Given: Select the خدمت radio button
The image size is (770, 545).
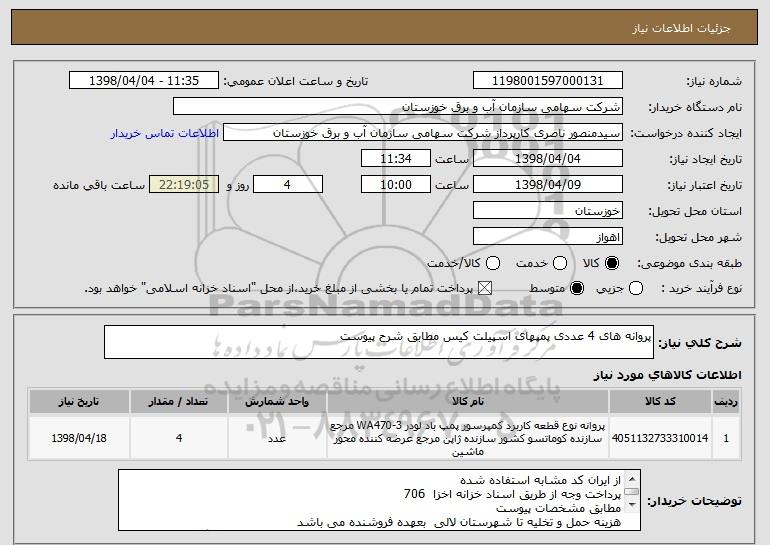Looking at the screenshot, I should tap(560, 263).
